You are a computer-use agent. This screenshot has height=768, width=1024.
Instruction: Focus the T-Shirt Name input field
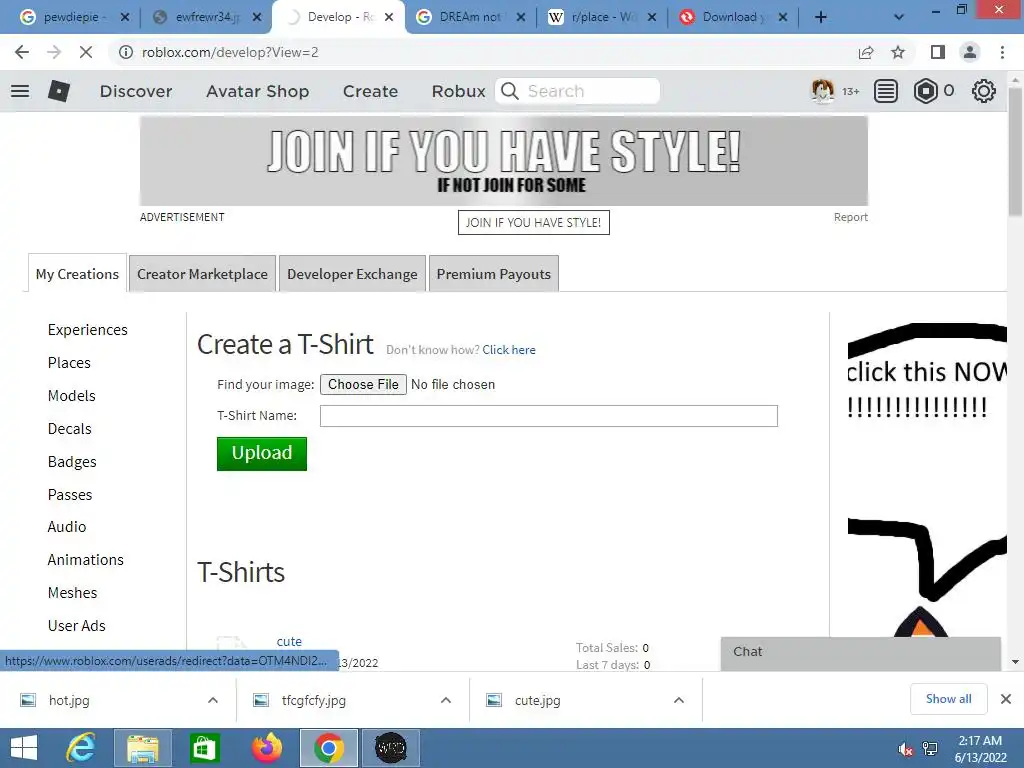[x=549, y=416]
